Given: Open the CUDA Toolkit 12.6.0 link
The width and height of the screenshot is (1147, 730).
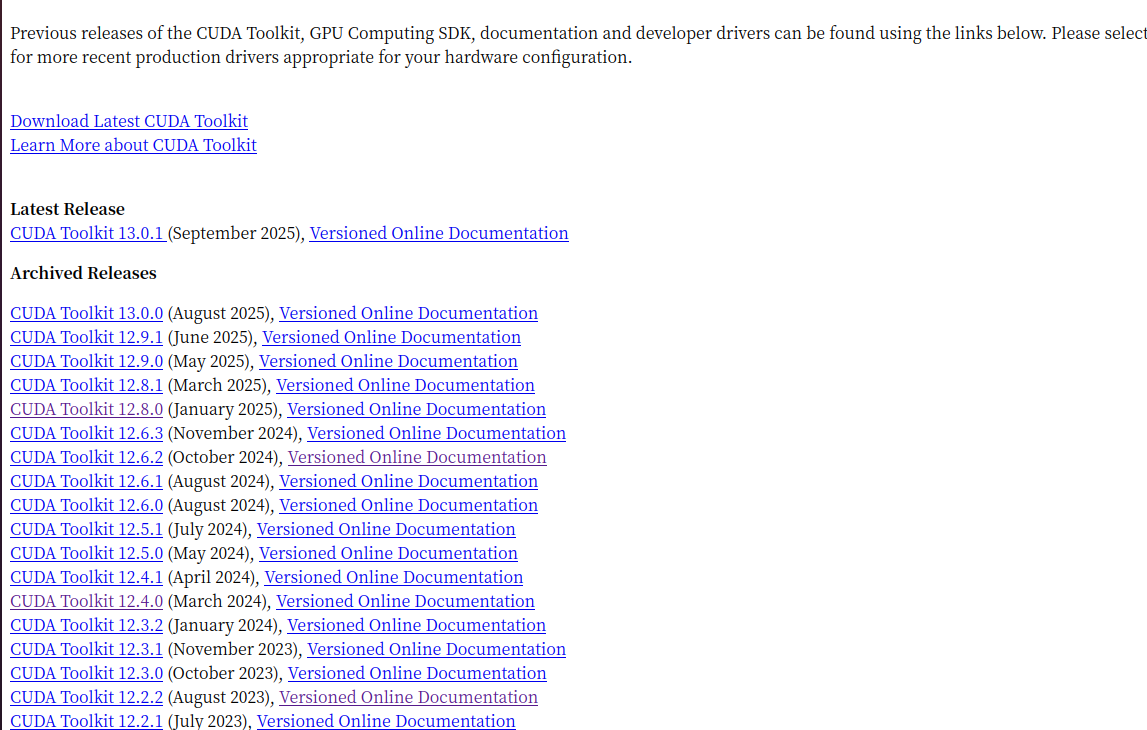Looking at the screenshot, I should pyautogui.click(x=86, y=505).
